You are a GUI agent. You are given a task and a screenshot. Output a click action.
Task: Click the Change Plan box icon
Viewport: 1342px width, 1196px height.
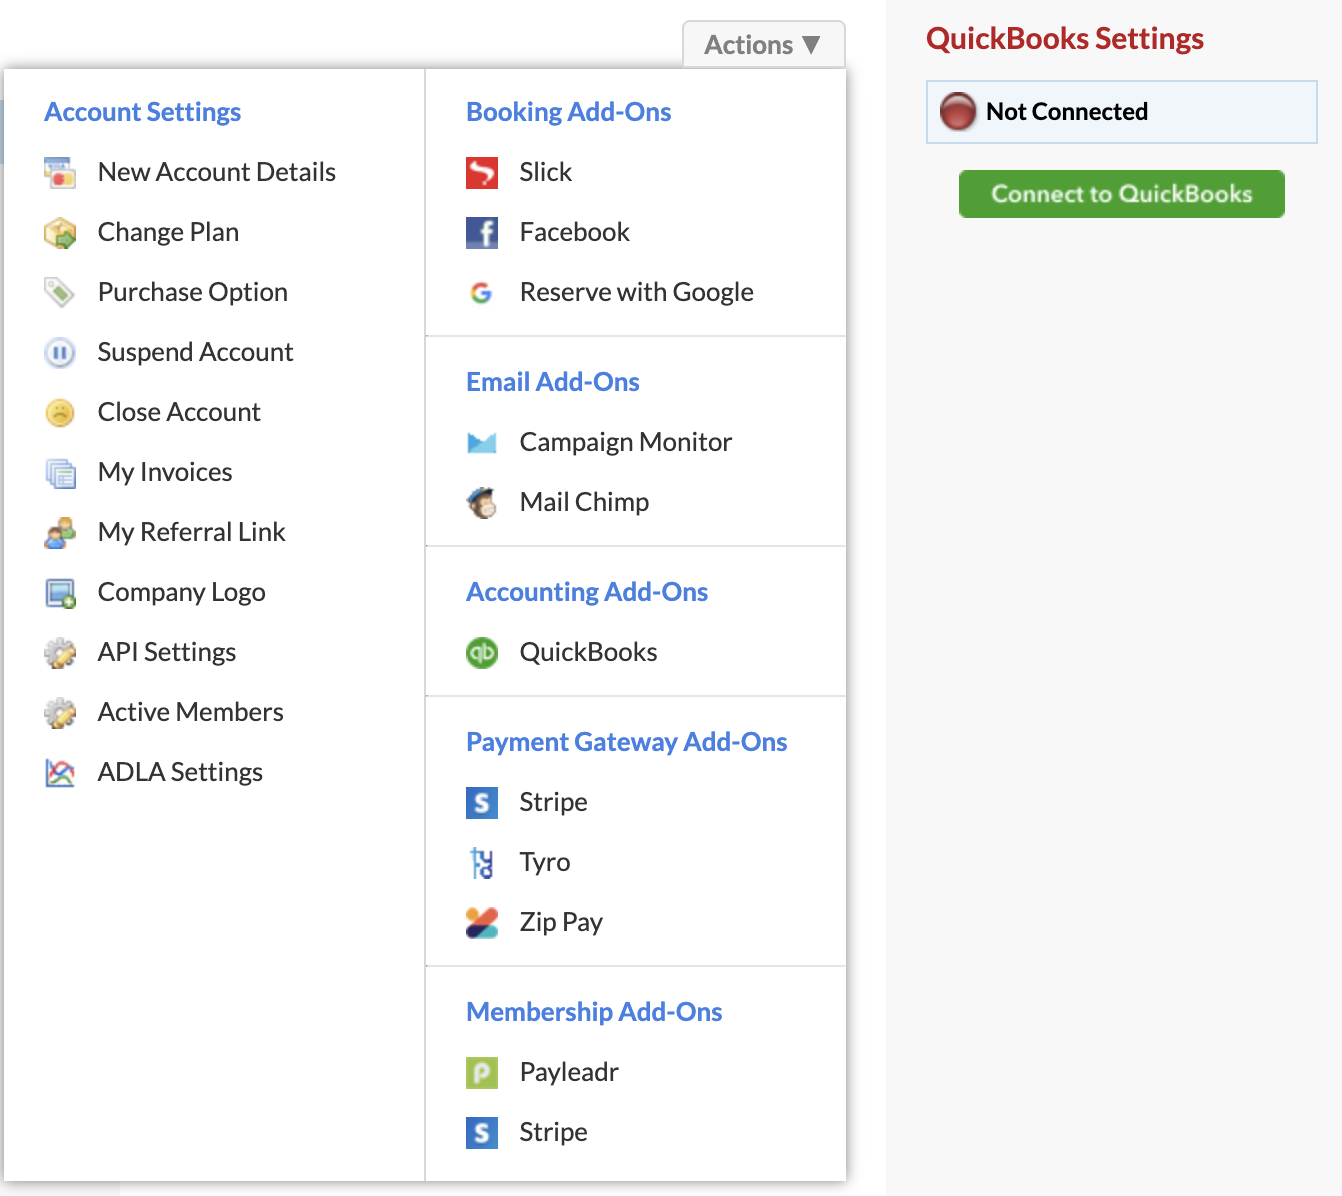click(60, 232)
